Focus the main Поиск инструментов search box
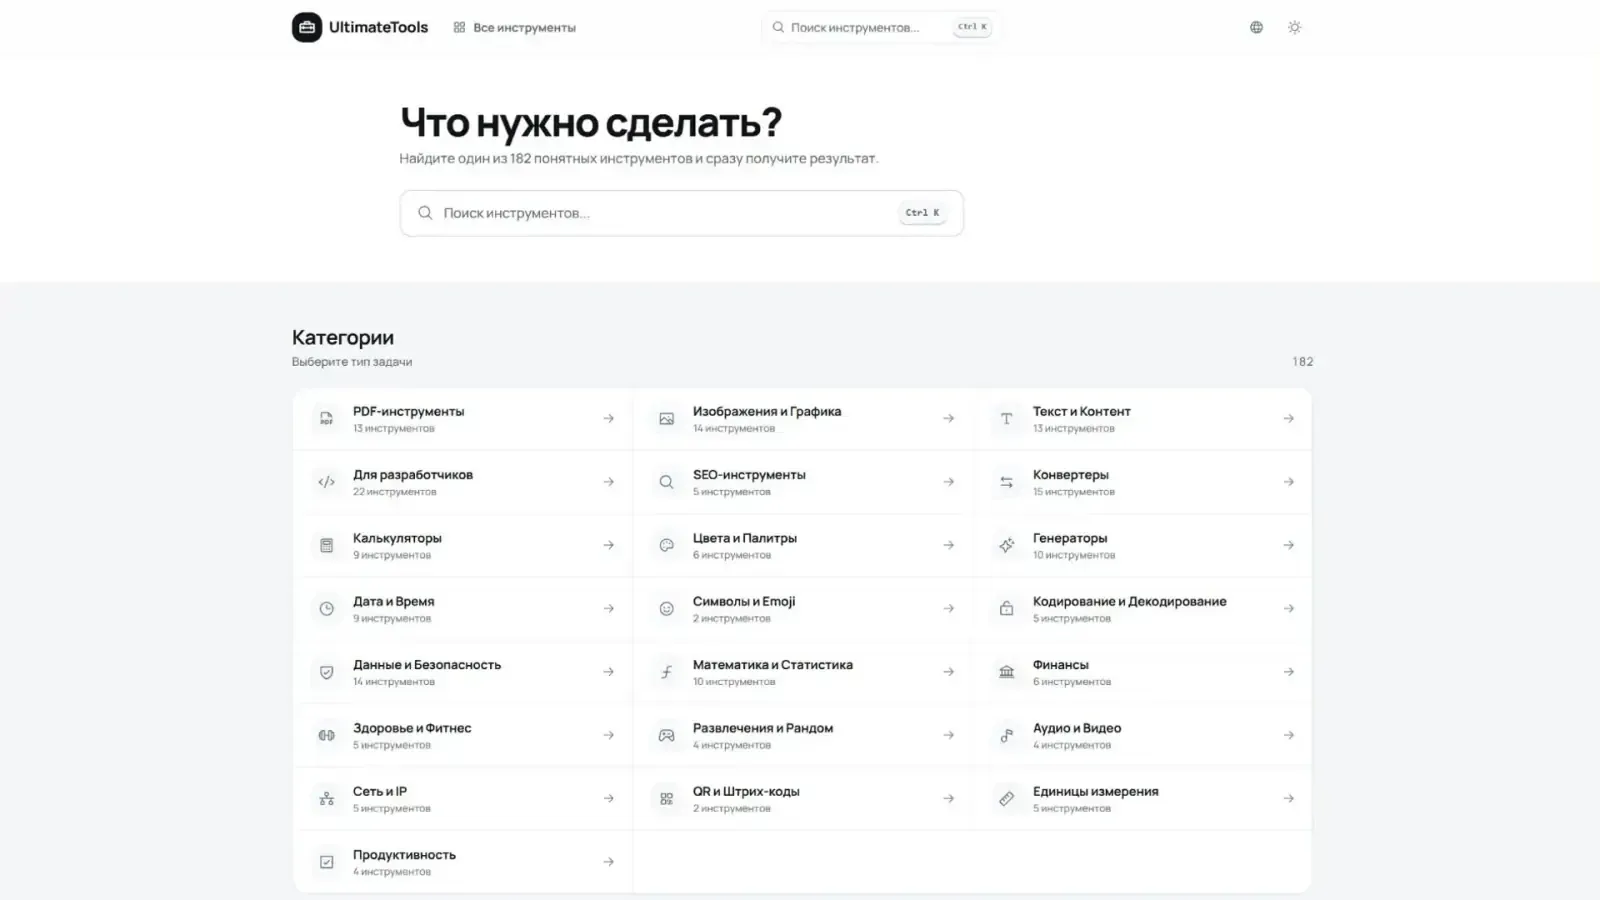The image size is (1600, 900). point(681,213)
